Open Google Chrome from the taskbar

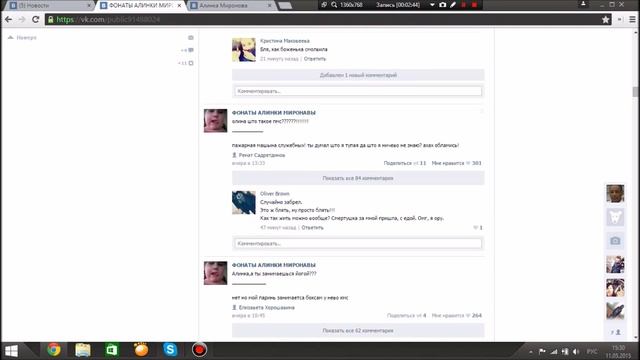[x=54, y=350]
